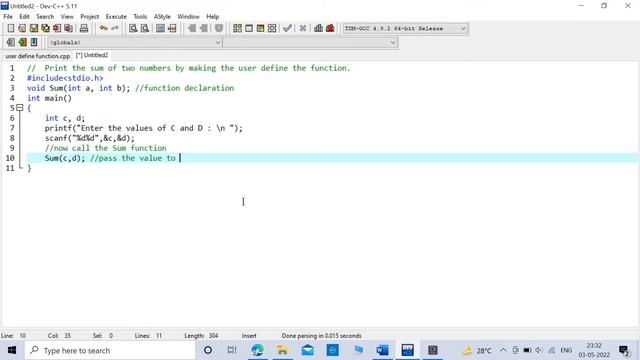This screenshot has width=640, height=360.
Task: Collapse the main function fold at line 5
Action: point(20,108)
